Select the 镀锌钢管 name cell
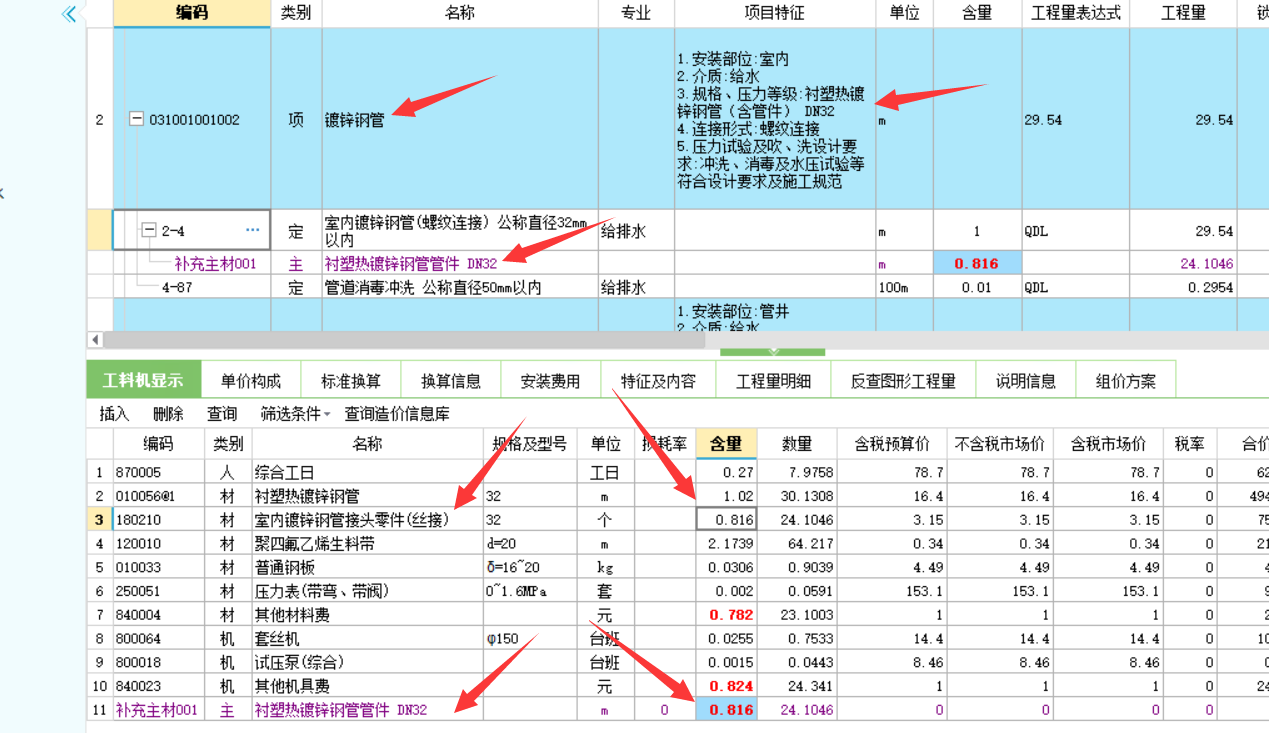Screen dimensions: 1269x733 (460, 119)
